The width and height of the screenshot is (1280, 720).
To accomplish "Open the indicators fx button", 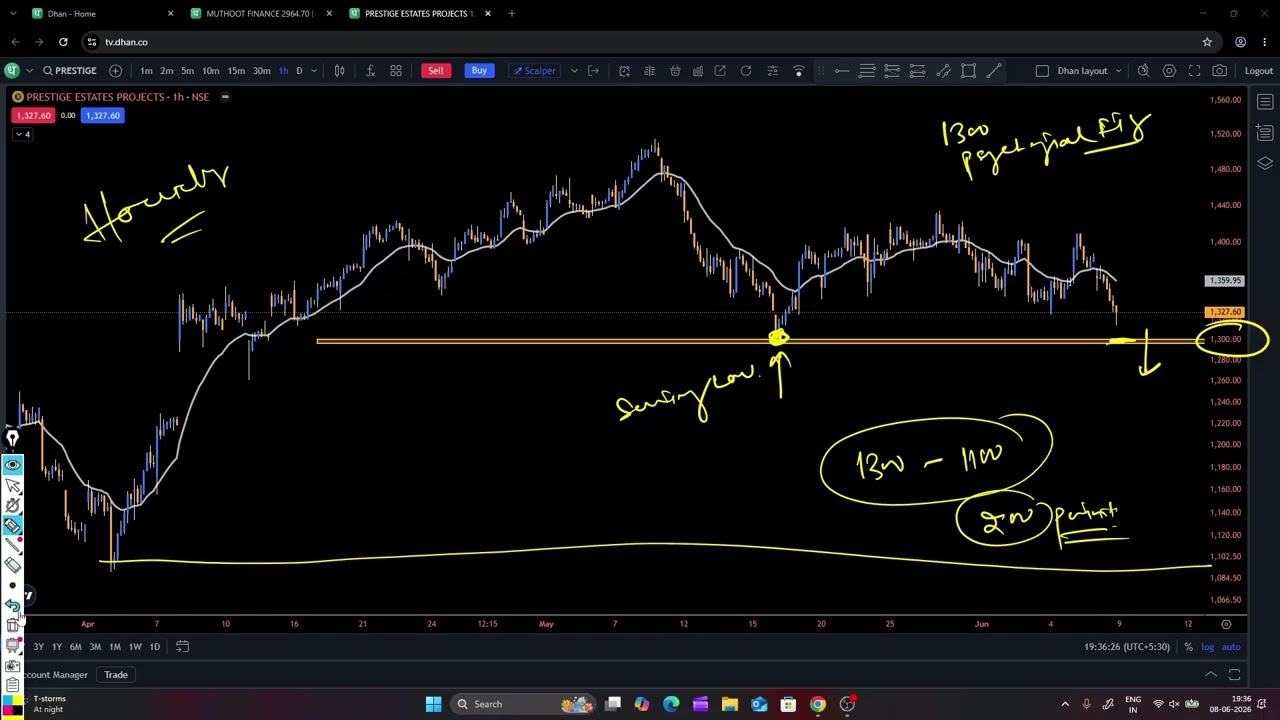I will pyautogui.click(x=370, y=71).
